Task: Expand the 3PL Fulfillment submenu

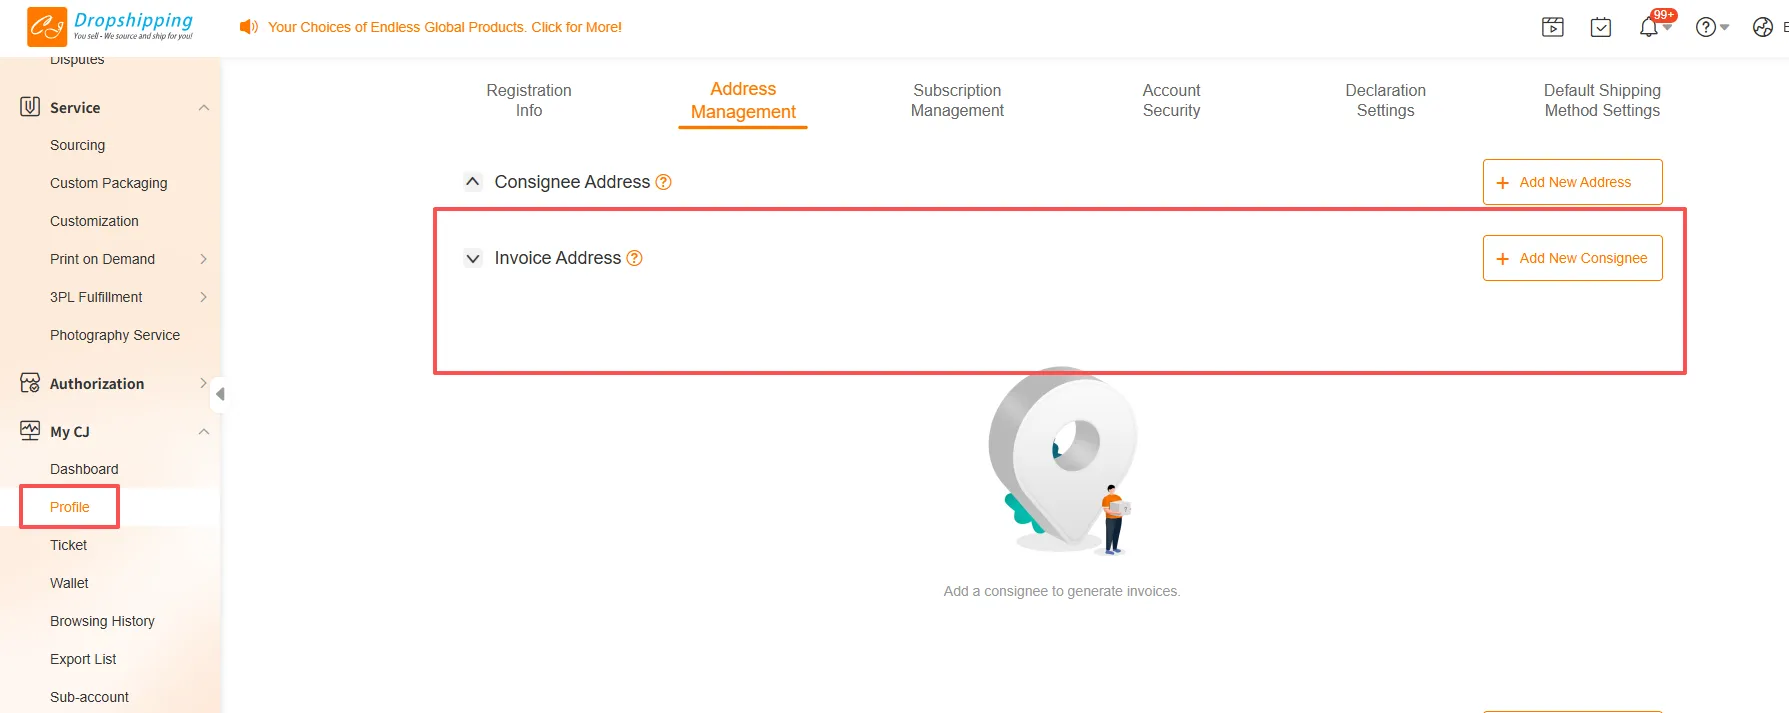Action: pos(203,297)
